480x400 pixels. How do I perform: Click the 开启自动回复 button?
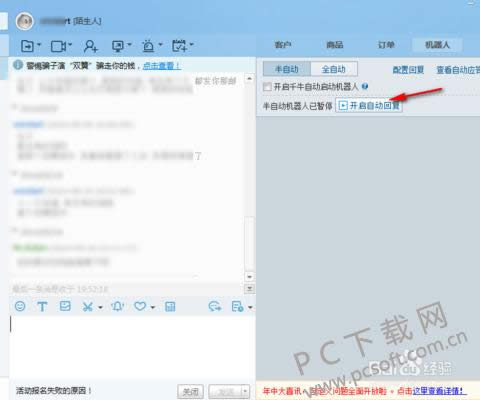(369, 106)
